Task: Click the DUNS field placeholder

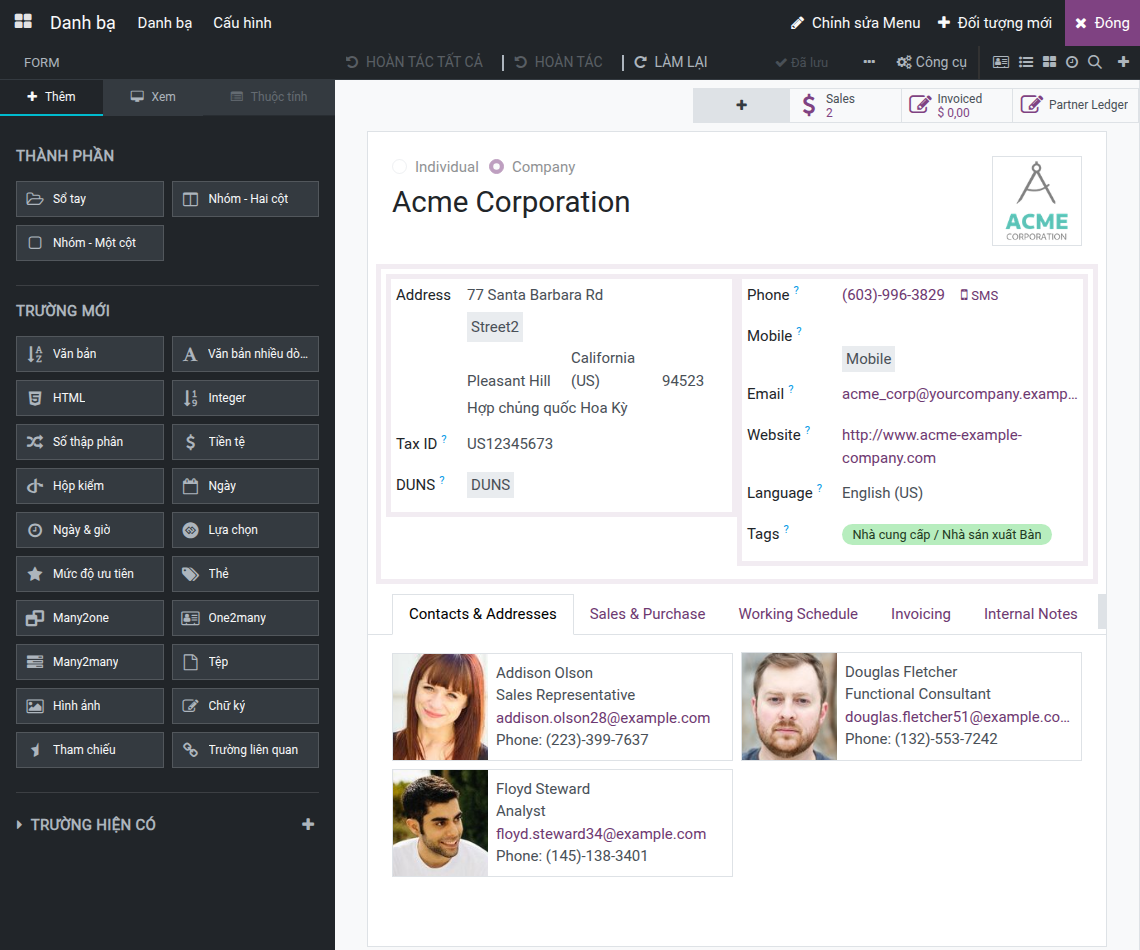Action: (490, 485)
